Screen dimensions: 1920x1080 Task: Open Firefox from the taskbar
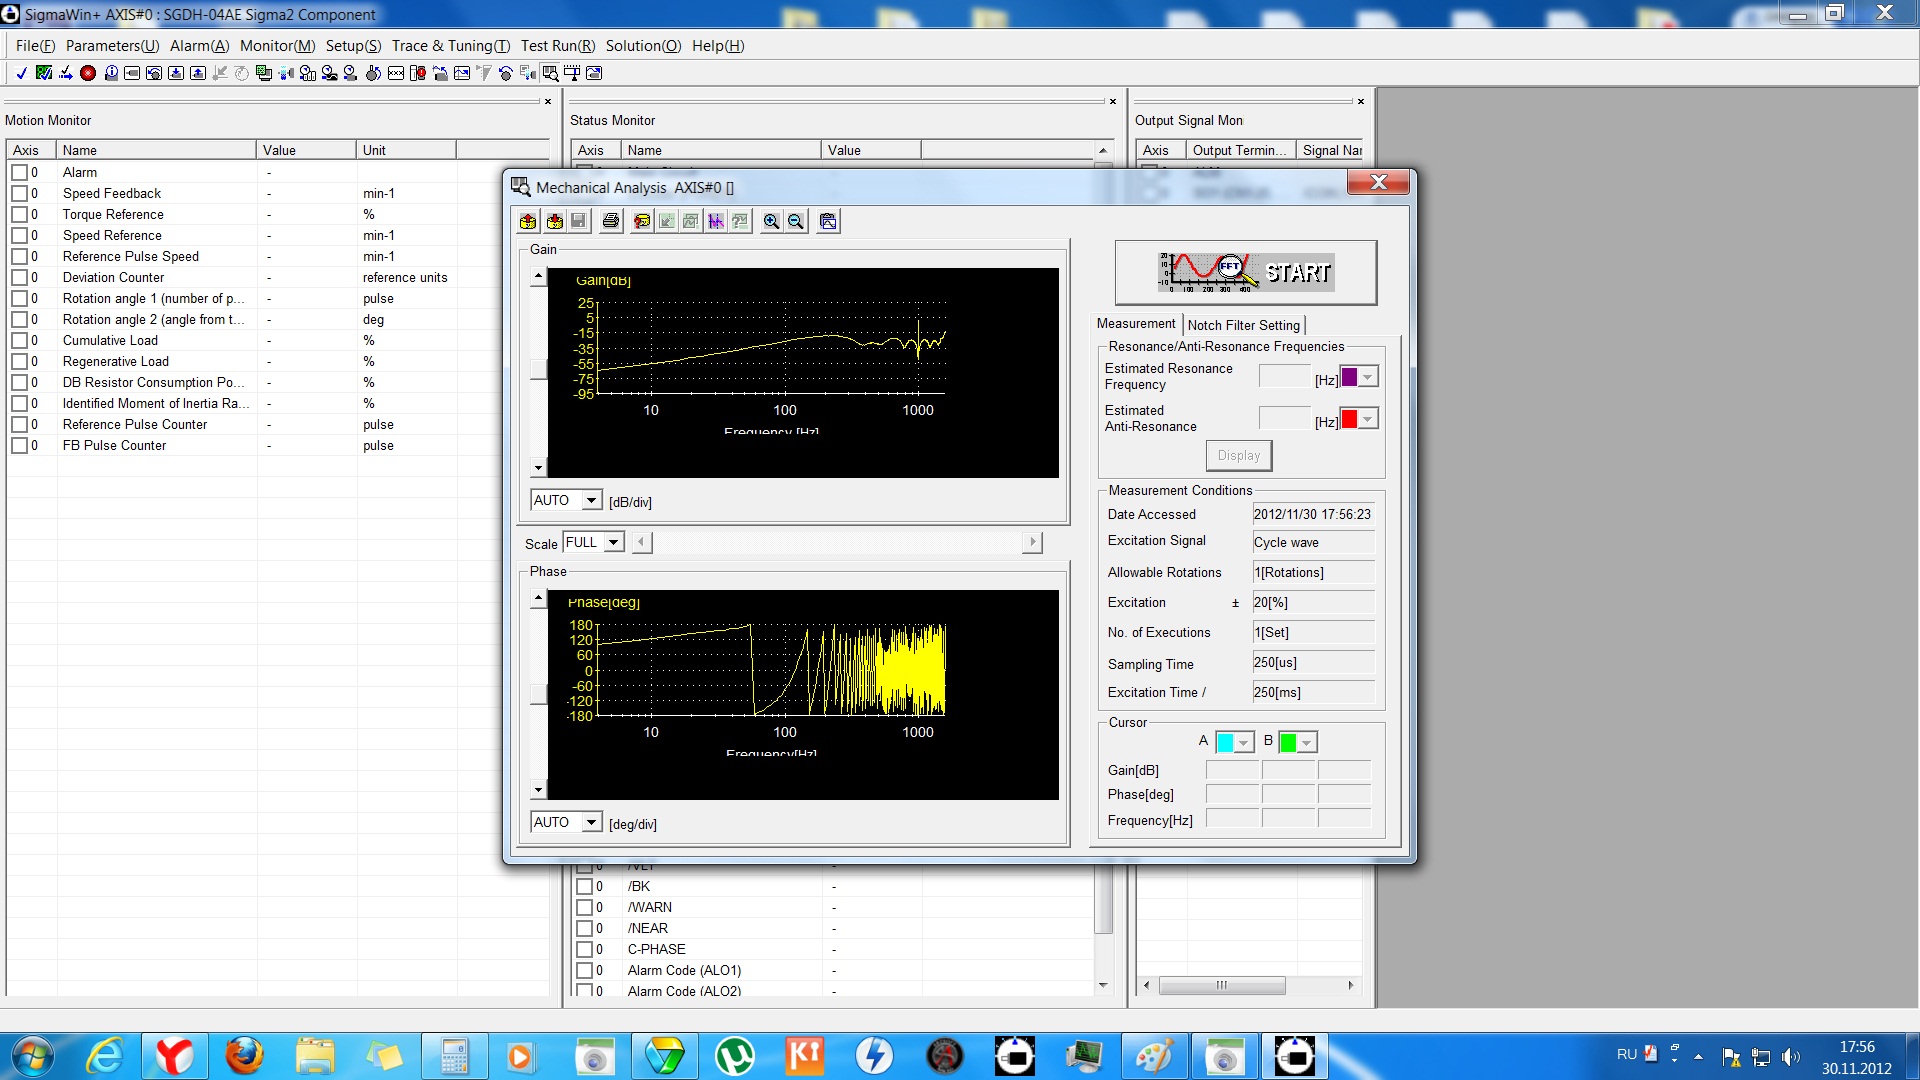click(x=244, y=1055)
